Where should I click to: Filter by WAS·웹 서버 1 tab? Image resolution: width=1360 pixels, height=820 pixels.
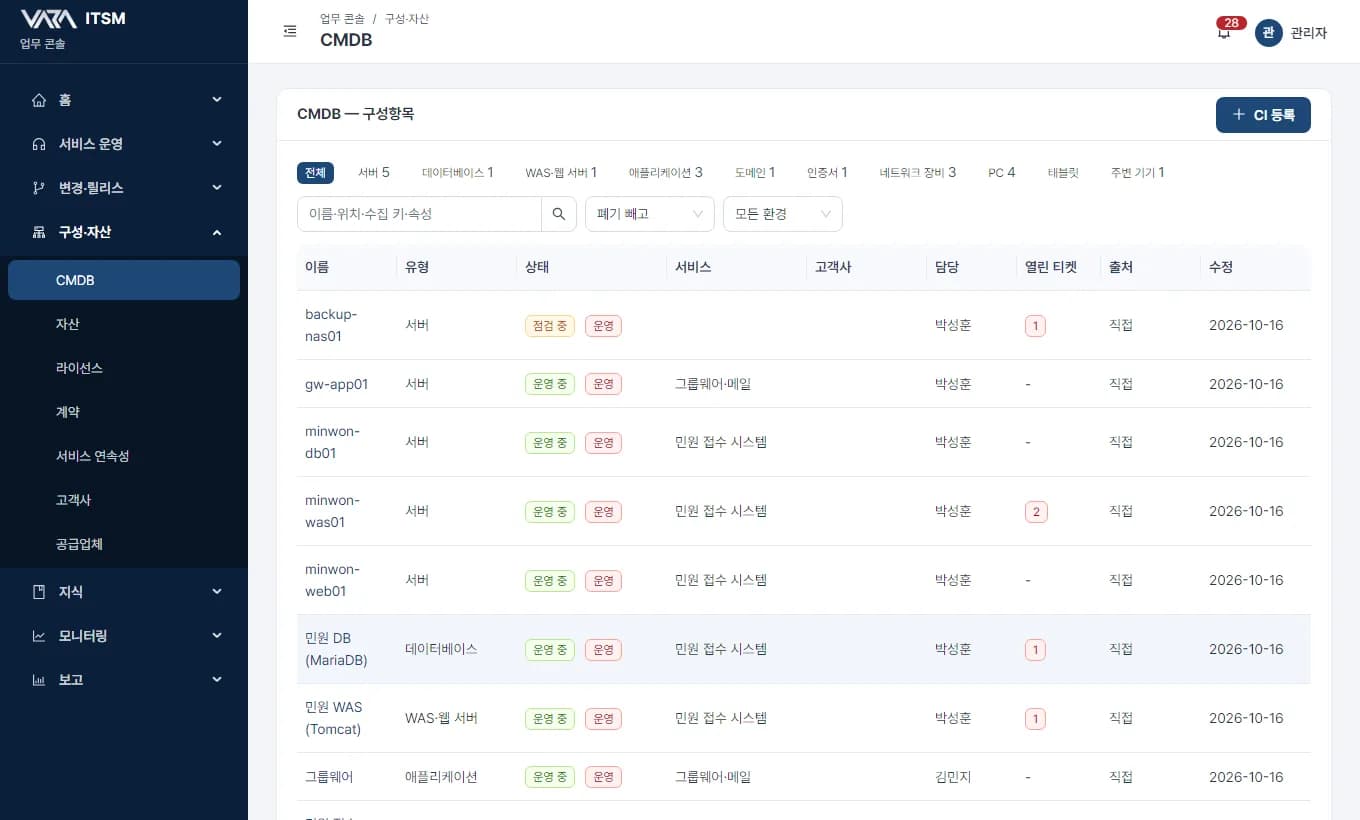coord(561,173)
